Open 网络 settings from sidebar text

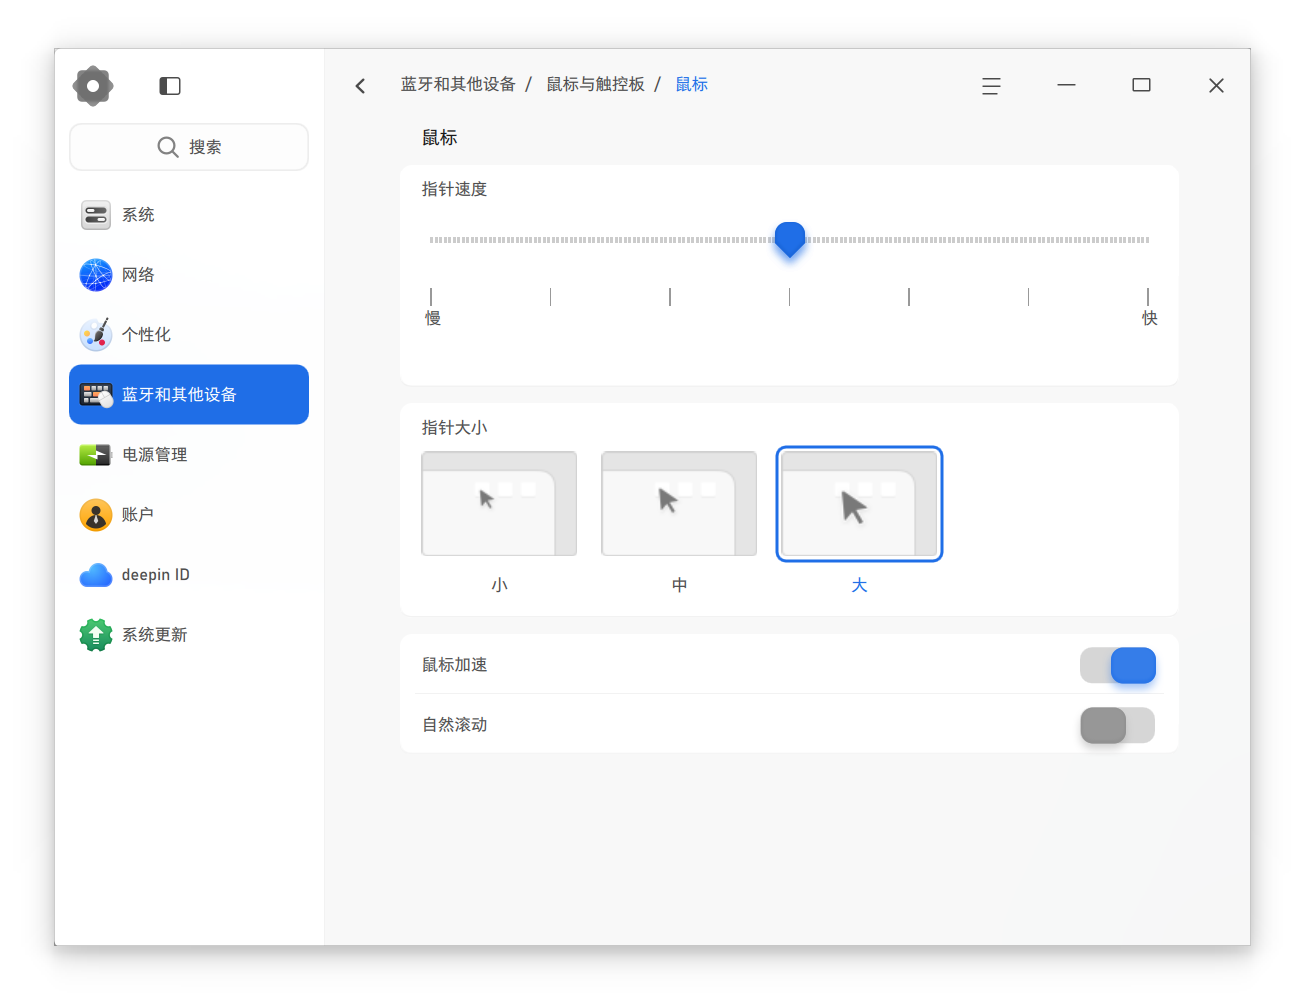138,275
